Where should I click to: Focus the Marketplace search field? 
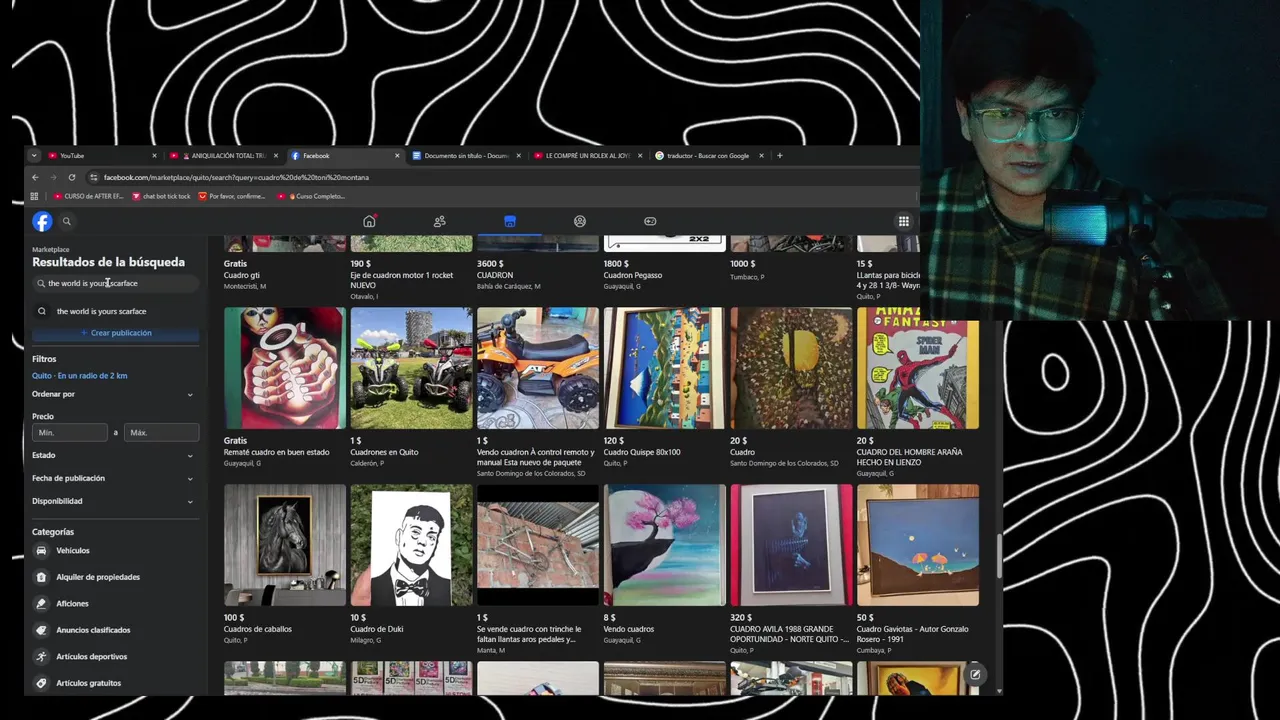pos(114,283)
